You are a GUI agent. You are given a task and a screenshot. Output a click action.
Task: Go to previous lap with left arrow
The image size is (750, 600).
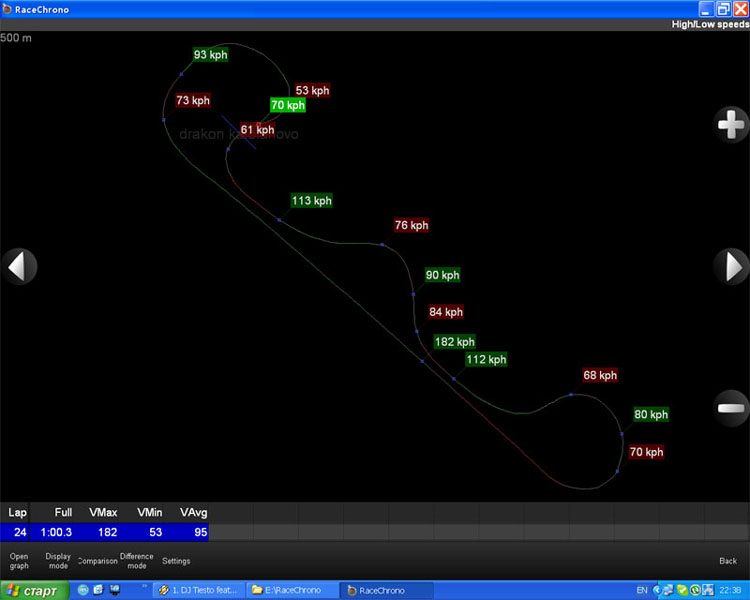pos(20,267)
